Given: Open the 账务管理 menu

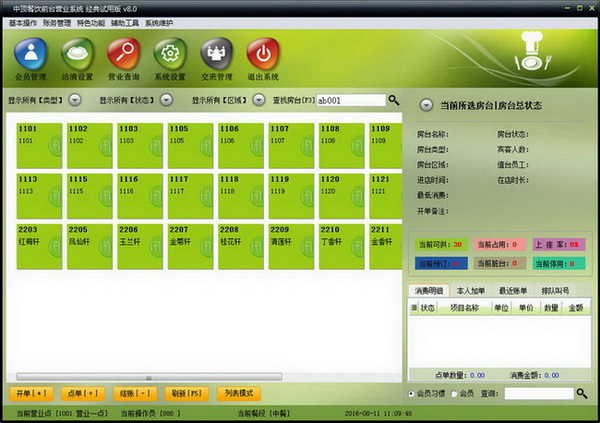Looking at the screenshot, I should (x=57, y=23).
